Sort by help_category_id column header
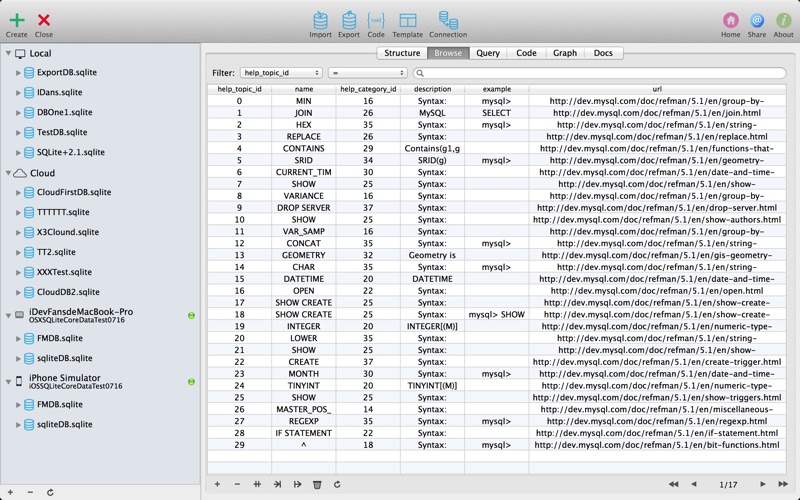The width and height of the screenshot is (800, 500). point(368,89)
